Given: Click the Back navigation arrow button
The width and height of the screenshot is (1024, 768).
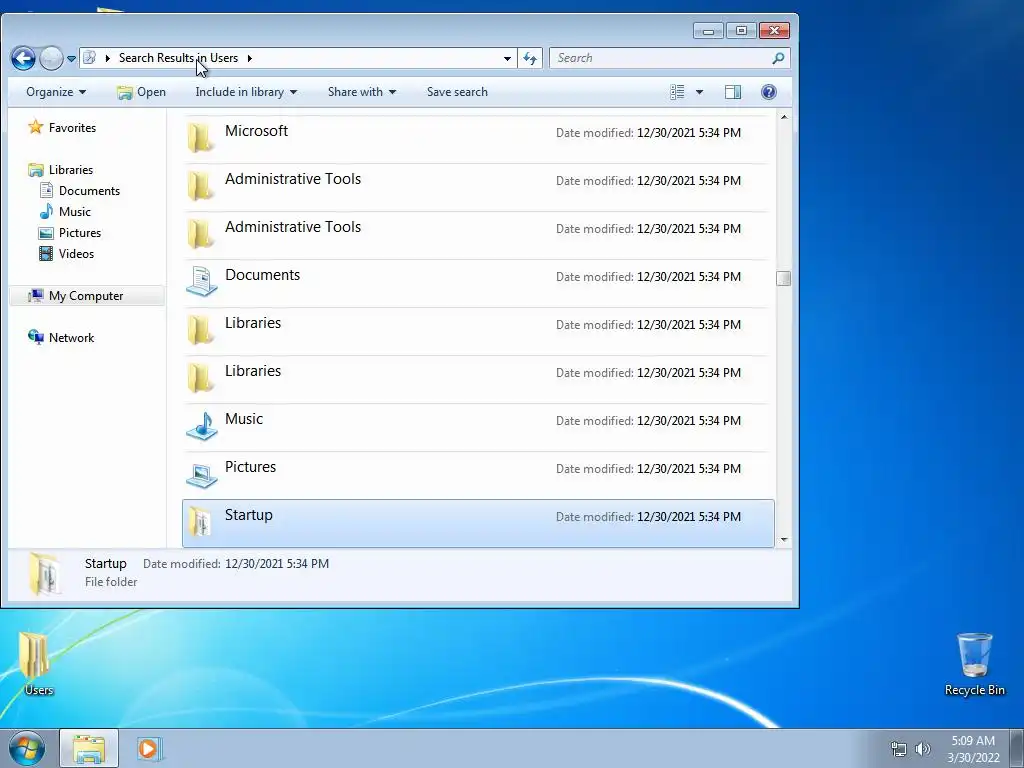Looking at the screenshot, I should click(x=23, y=58).
